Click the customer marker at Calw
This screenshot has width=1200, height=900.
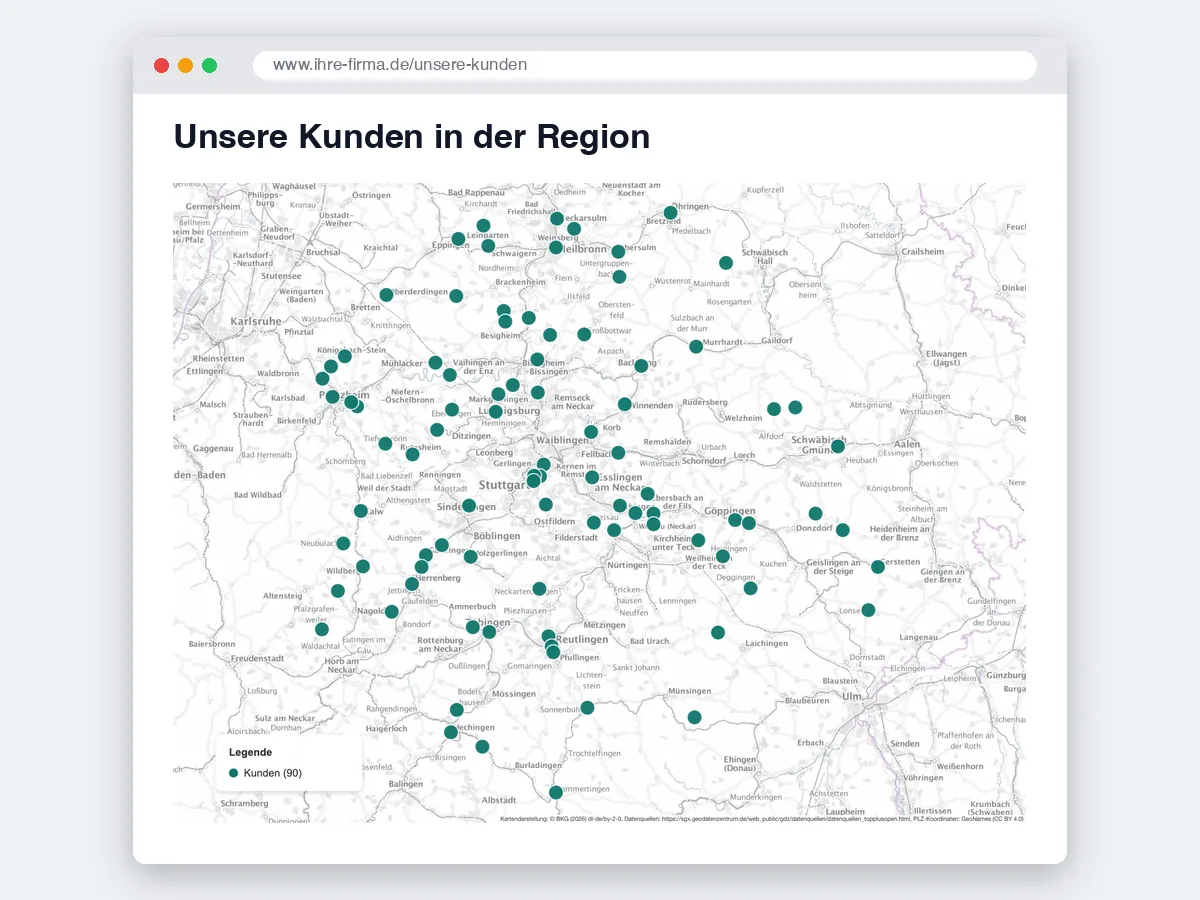coord(360,511)
